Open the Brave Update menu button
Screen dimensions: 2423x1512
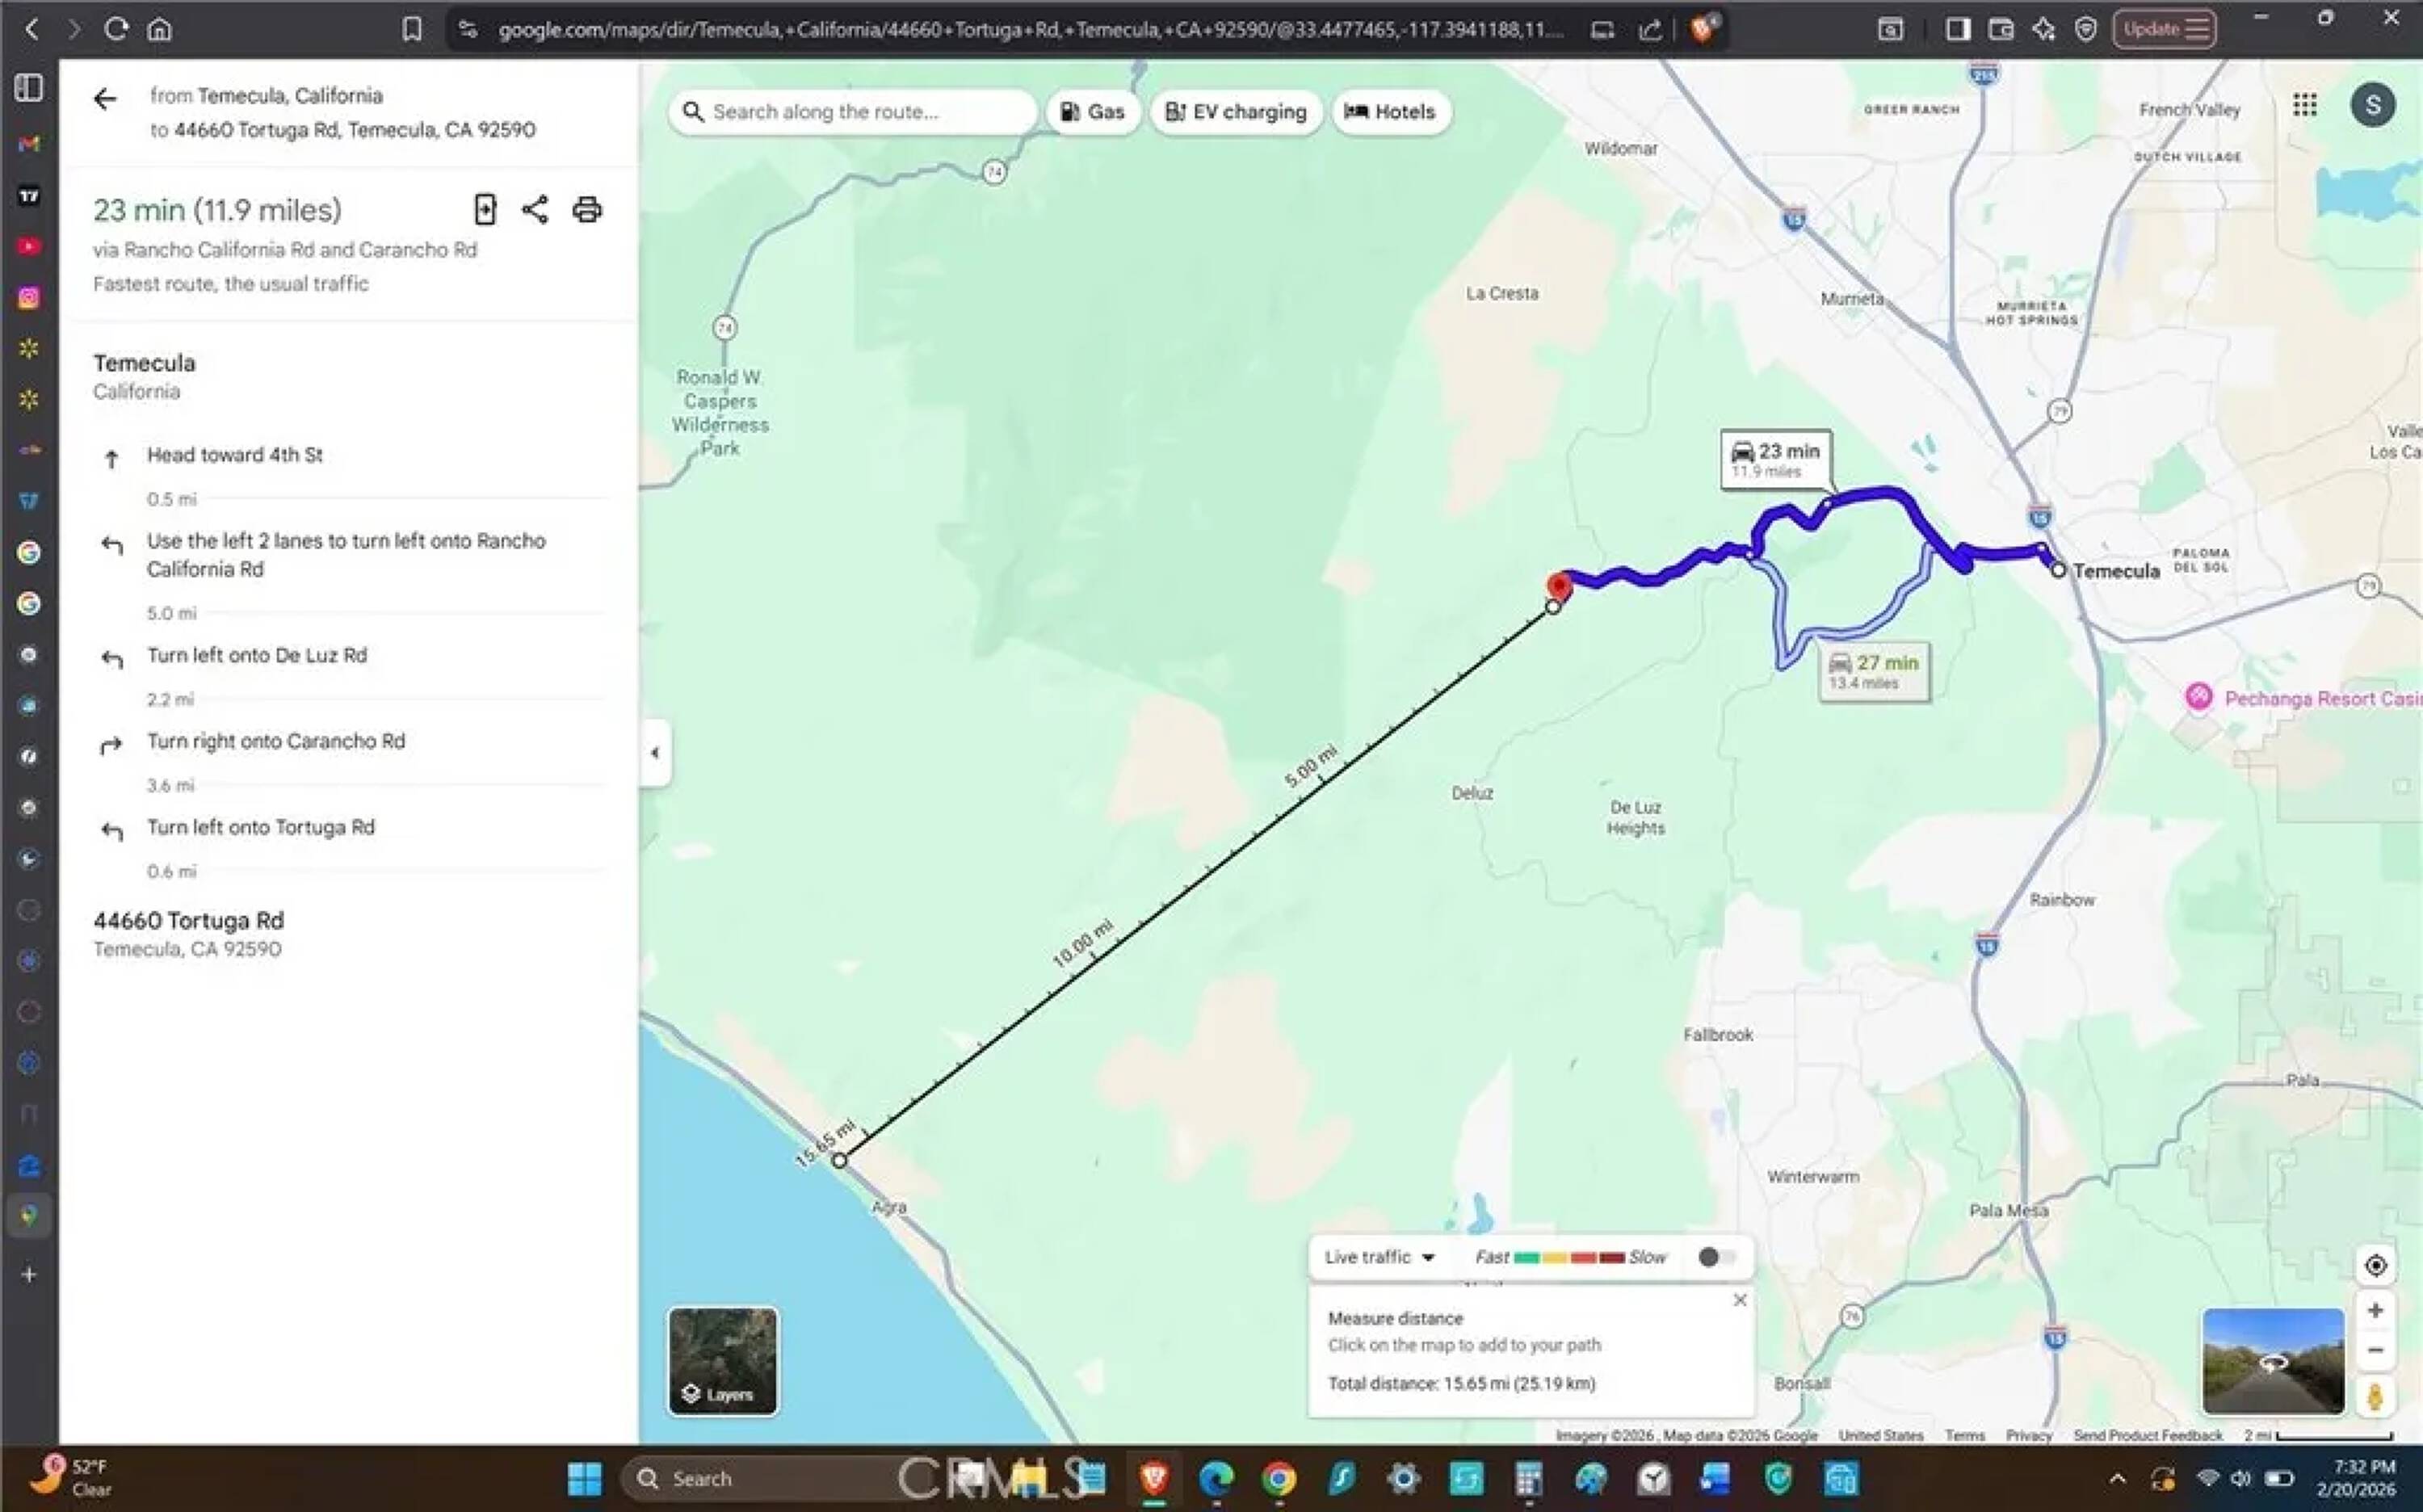click(2164, 29)
